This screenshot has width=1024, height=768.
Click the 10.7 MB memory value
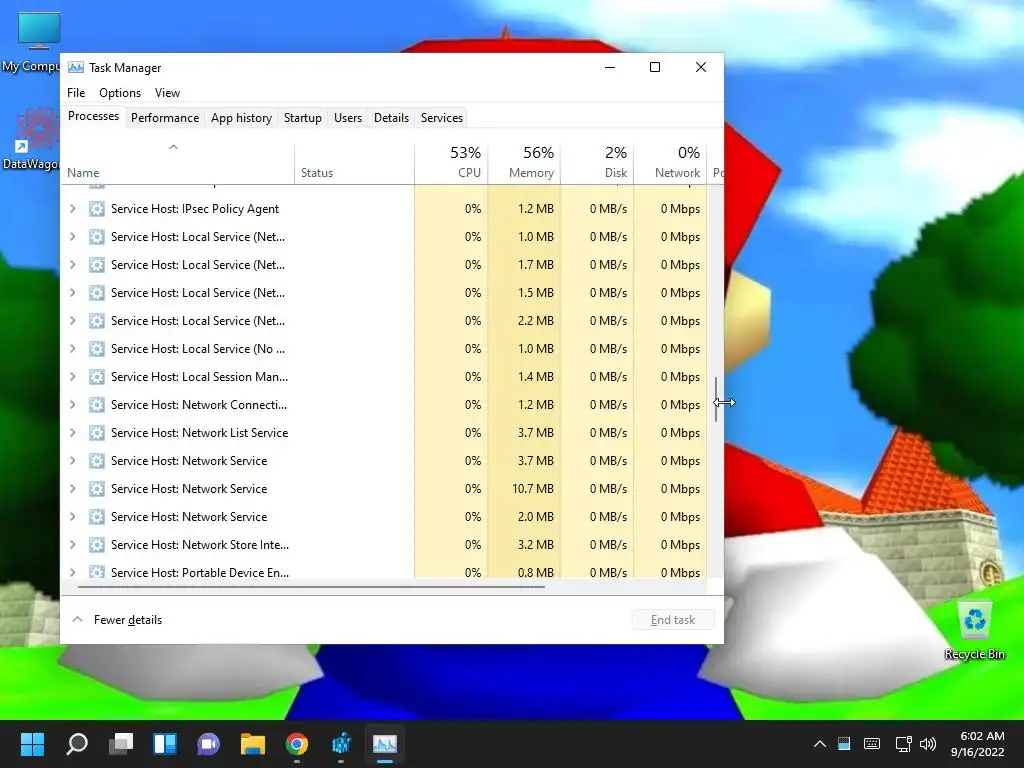click(x=532, y=488)
